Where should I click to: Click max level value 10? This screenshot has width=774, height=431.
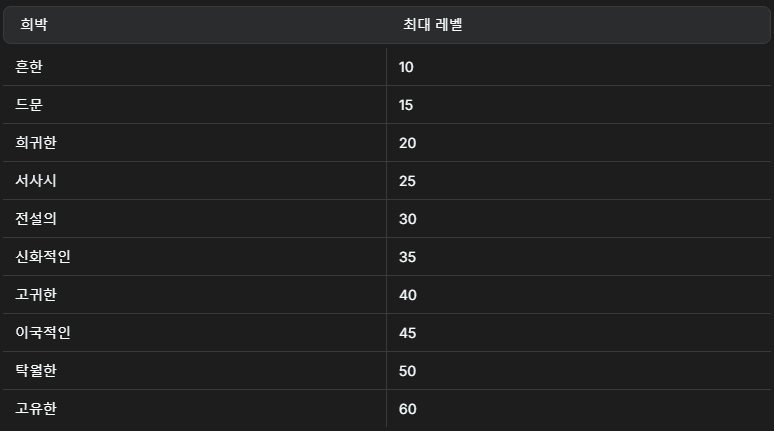[x=406, y=67]
